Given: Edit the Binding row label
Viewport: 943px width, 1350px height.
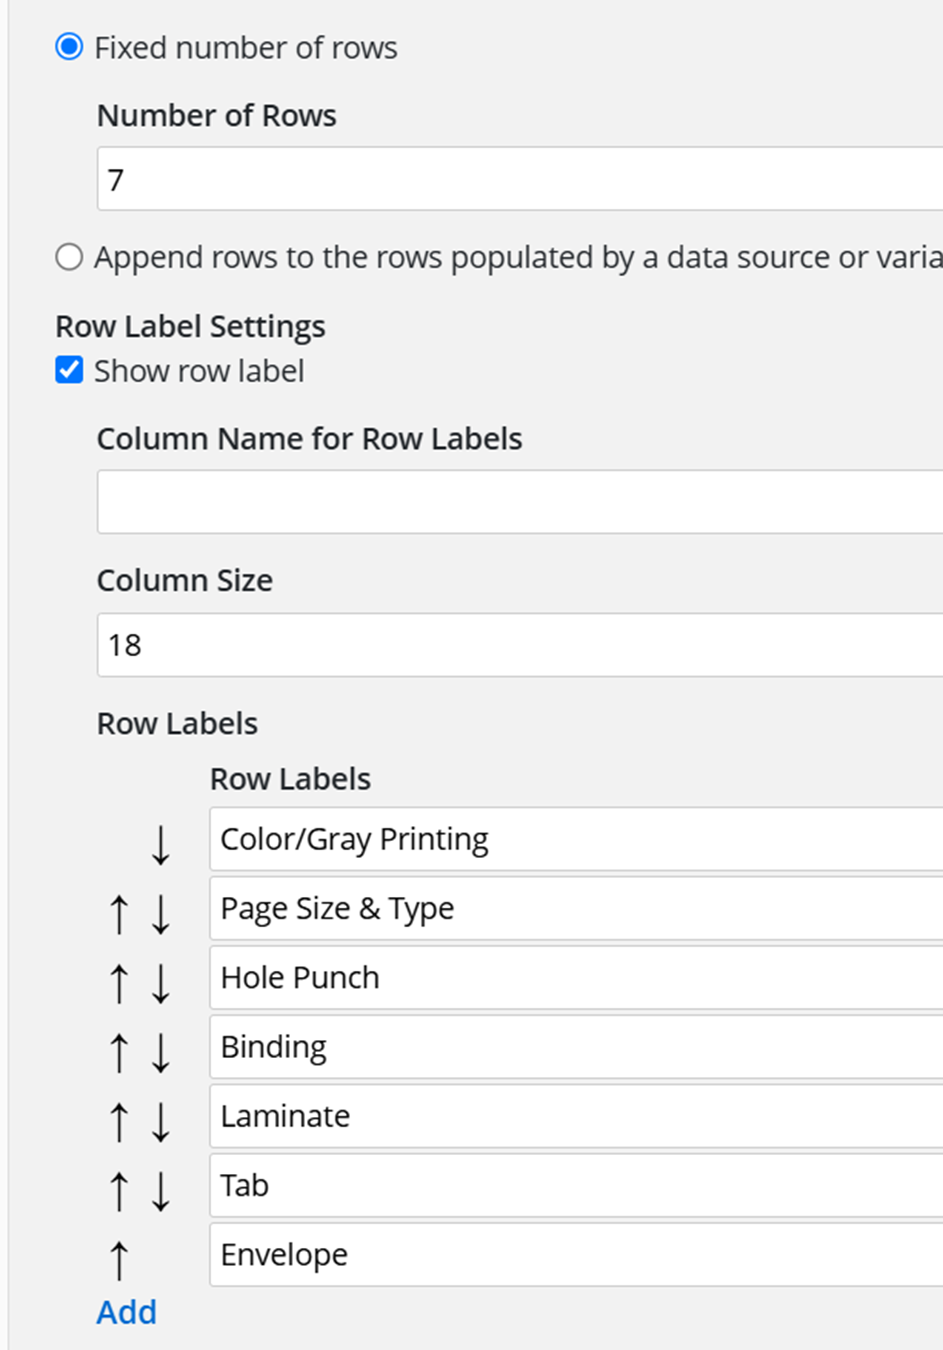Looking at the screenshot, I should 576,1047.
